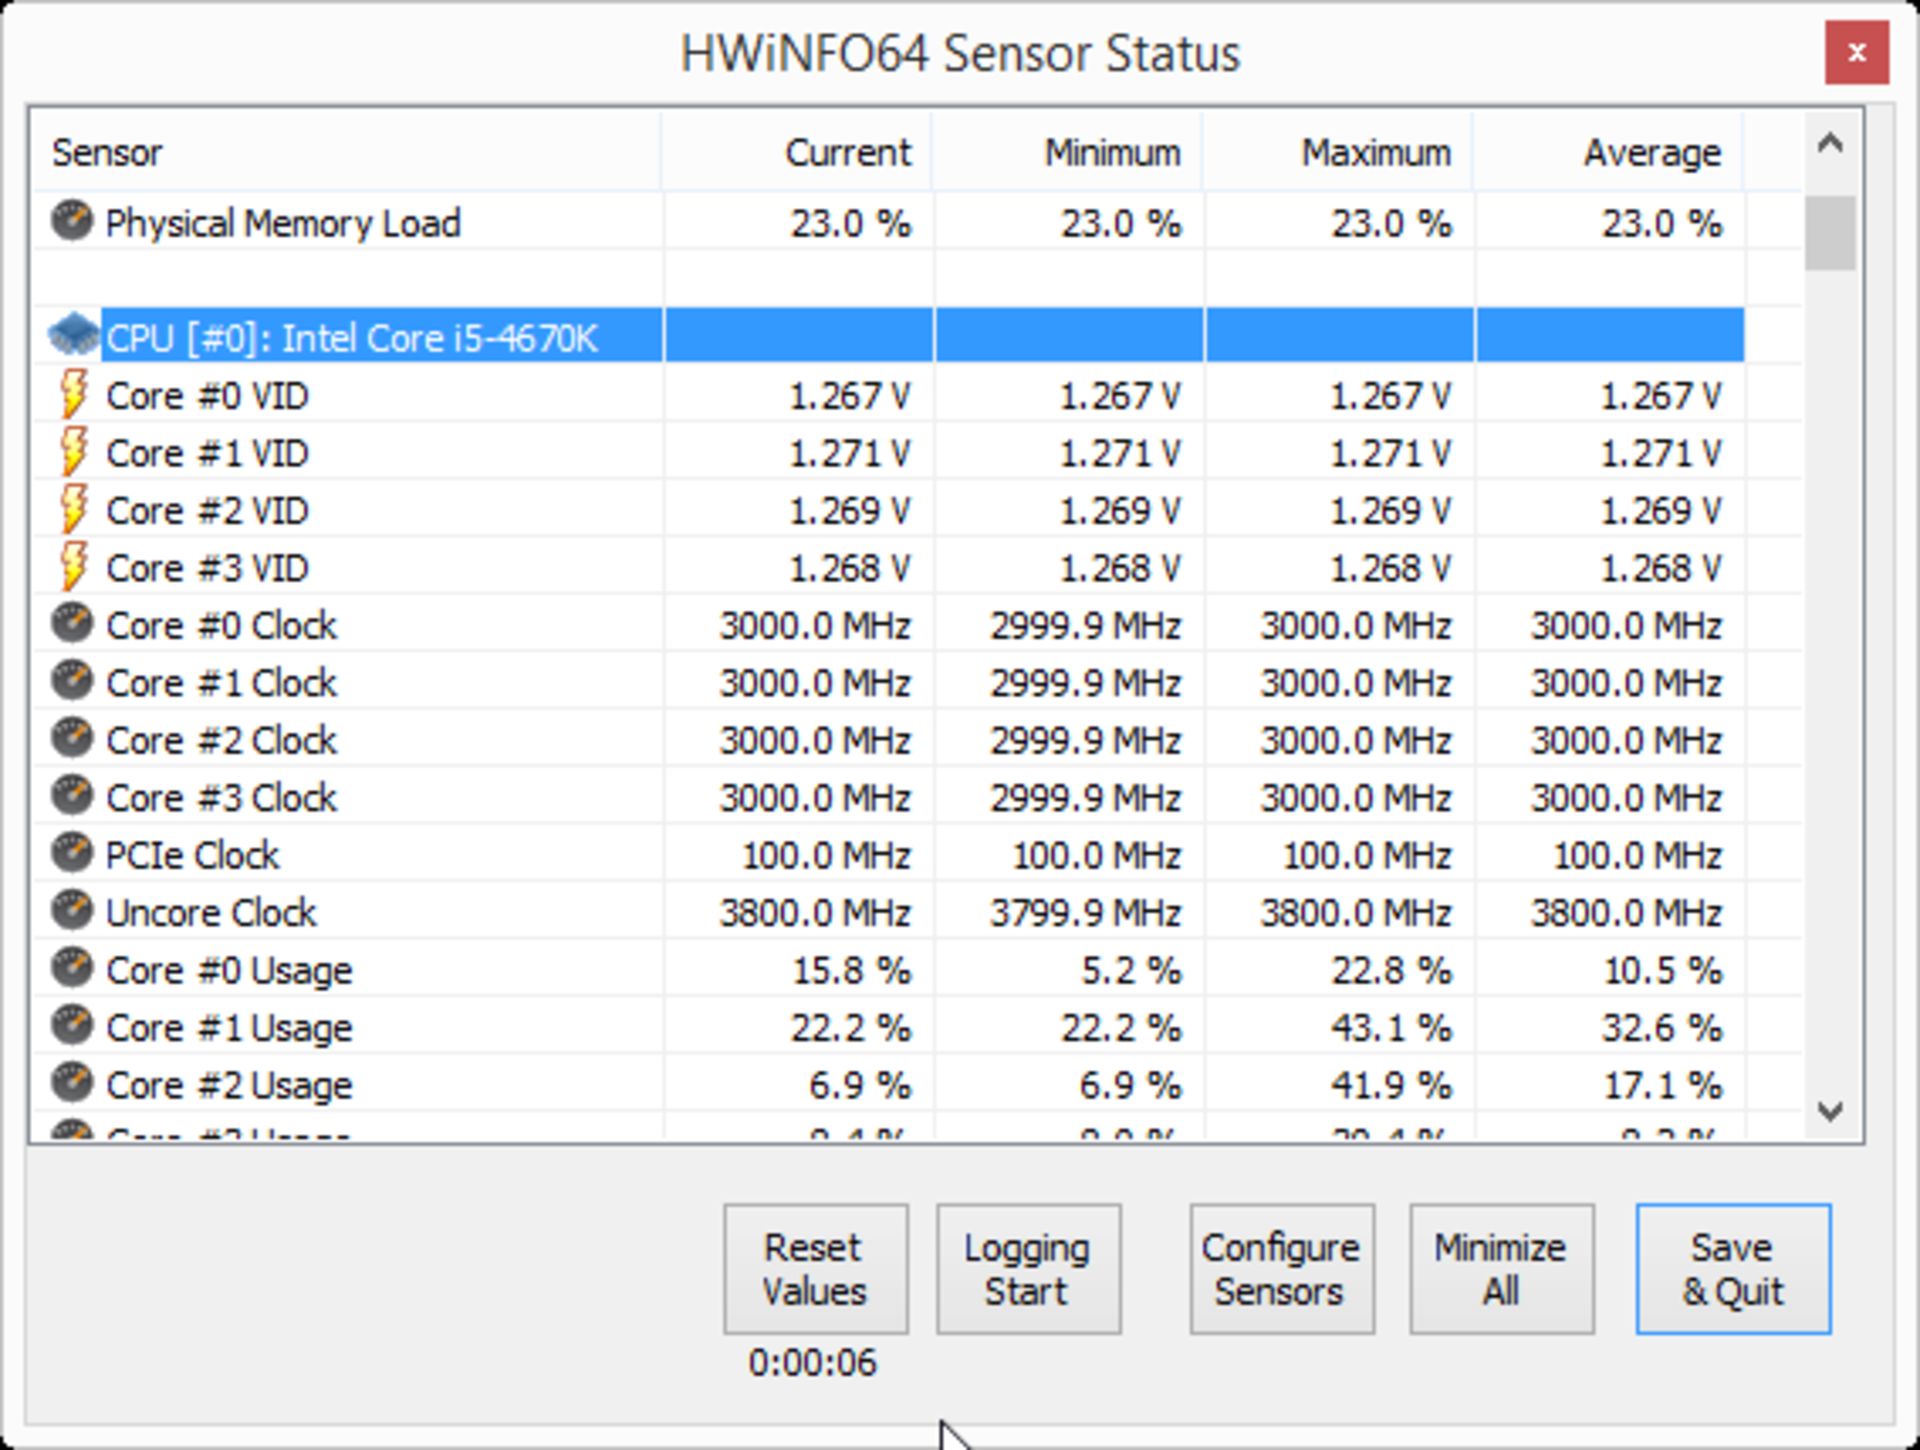
Task: Click the lightning bolt icon for Core #3 VID
Action: (x=73, y=567)
